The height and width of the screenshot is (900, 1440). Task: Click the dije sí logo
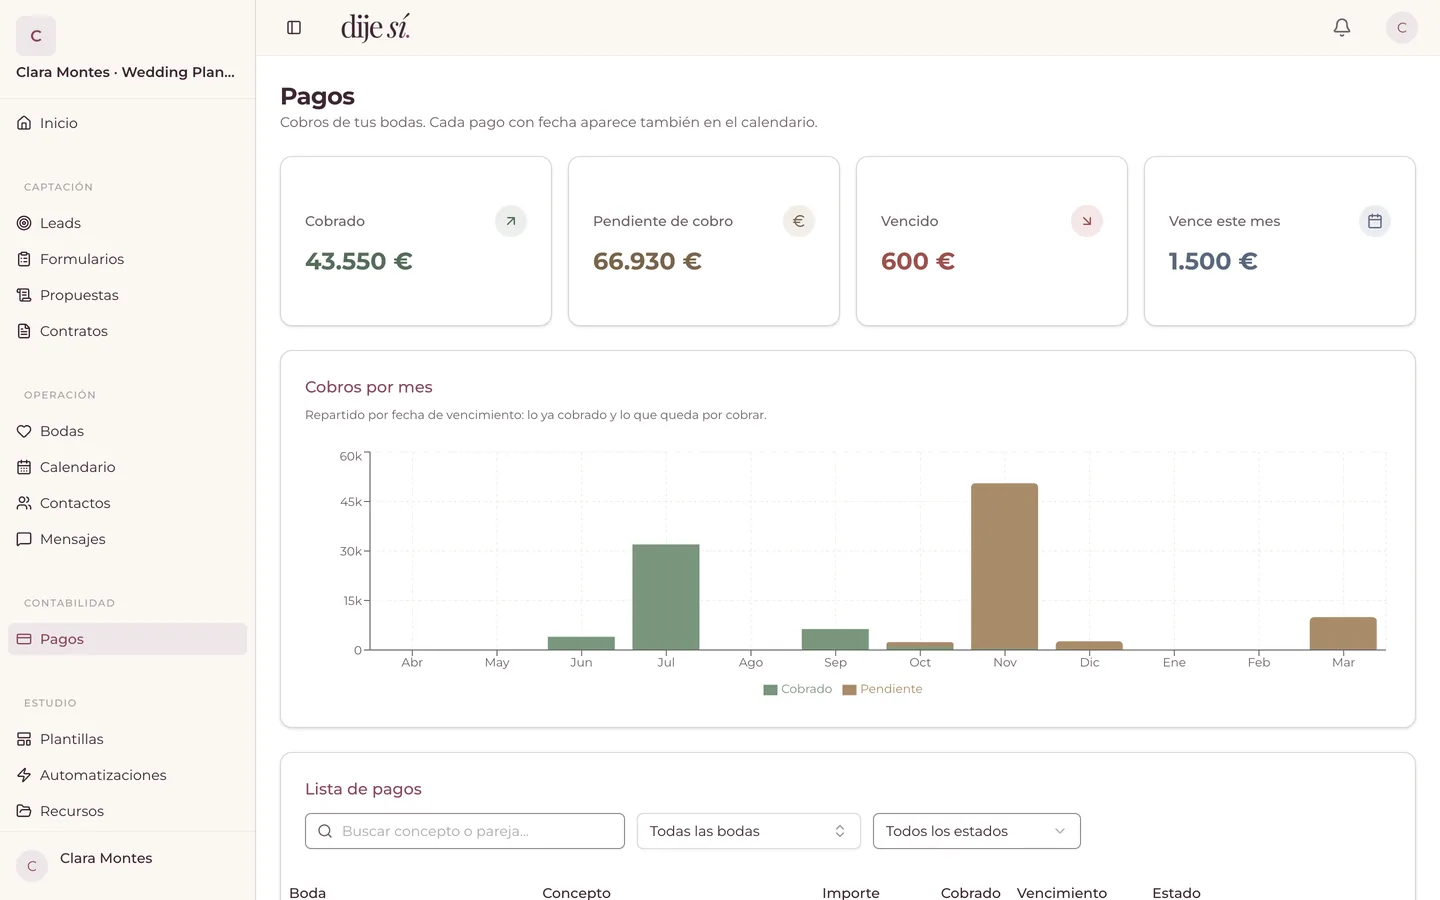coord(375,27)
